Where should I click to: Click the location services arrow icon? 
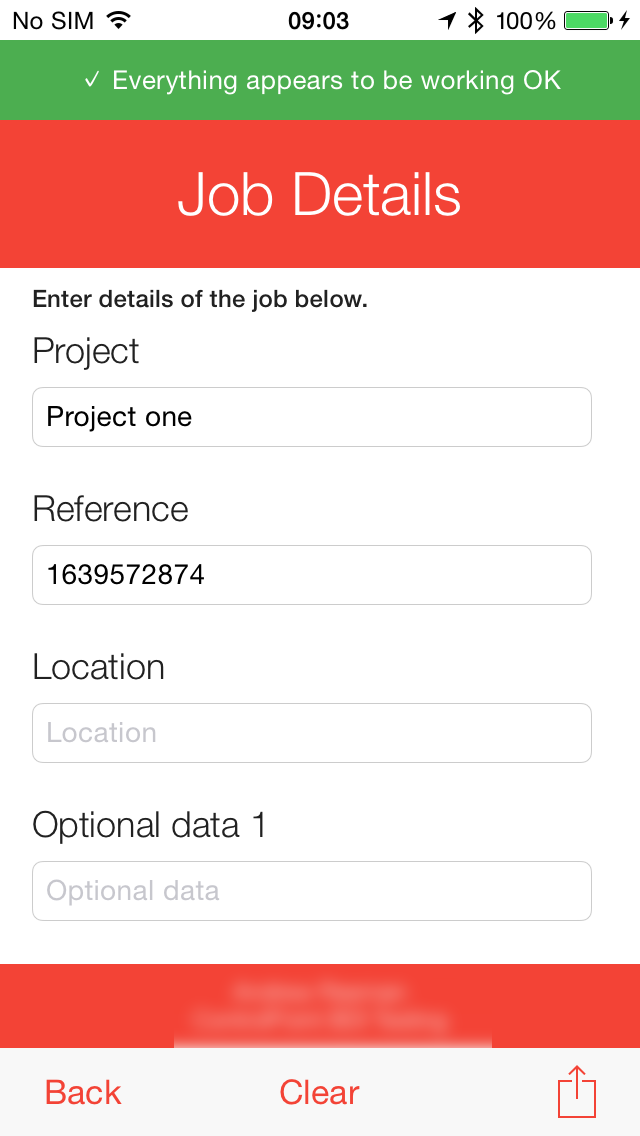coord(447,20)
